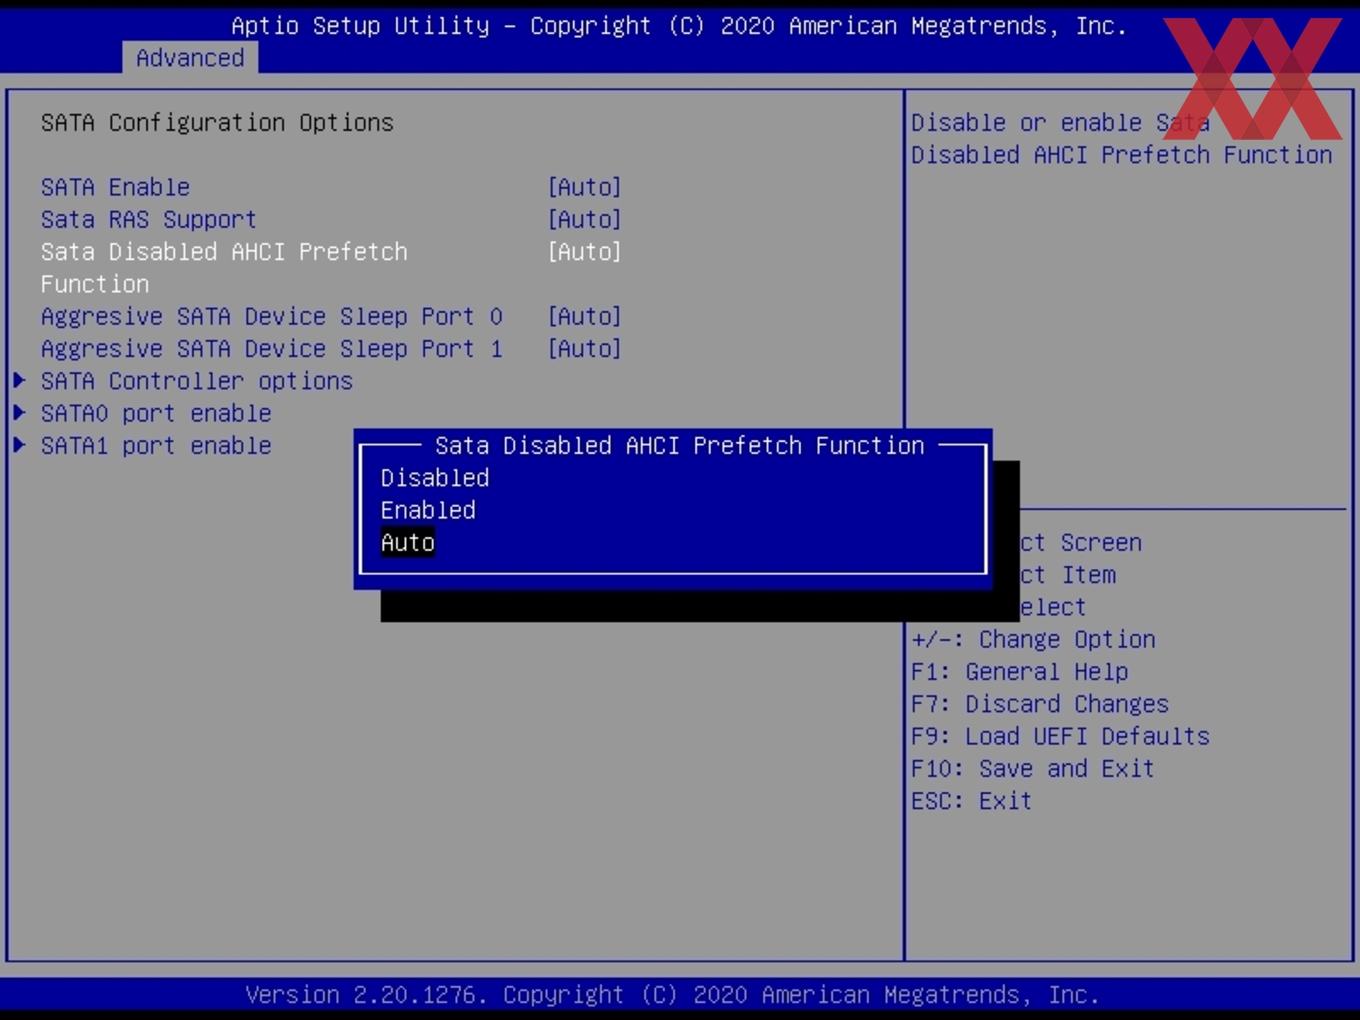The height and width of the screenshot is (1020, 1360).
Task: Click the AHCI Prefetch [Auto] value
Action: [585, 251]
